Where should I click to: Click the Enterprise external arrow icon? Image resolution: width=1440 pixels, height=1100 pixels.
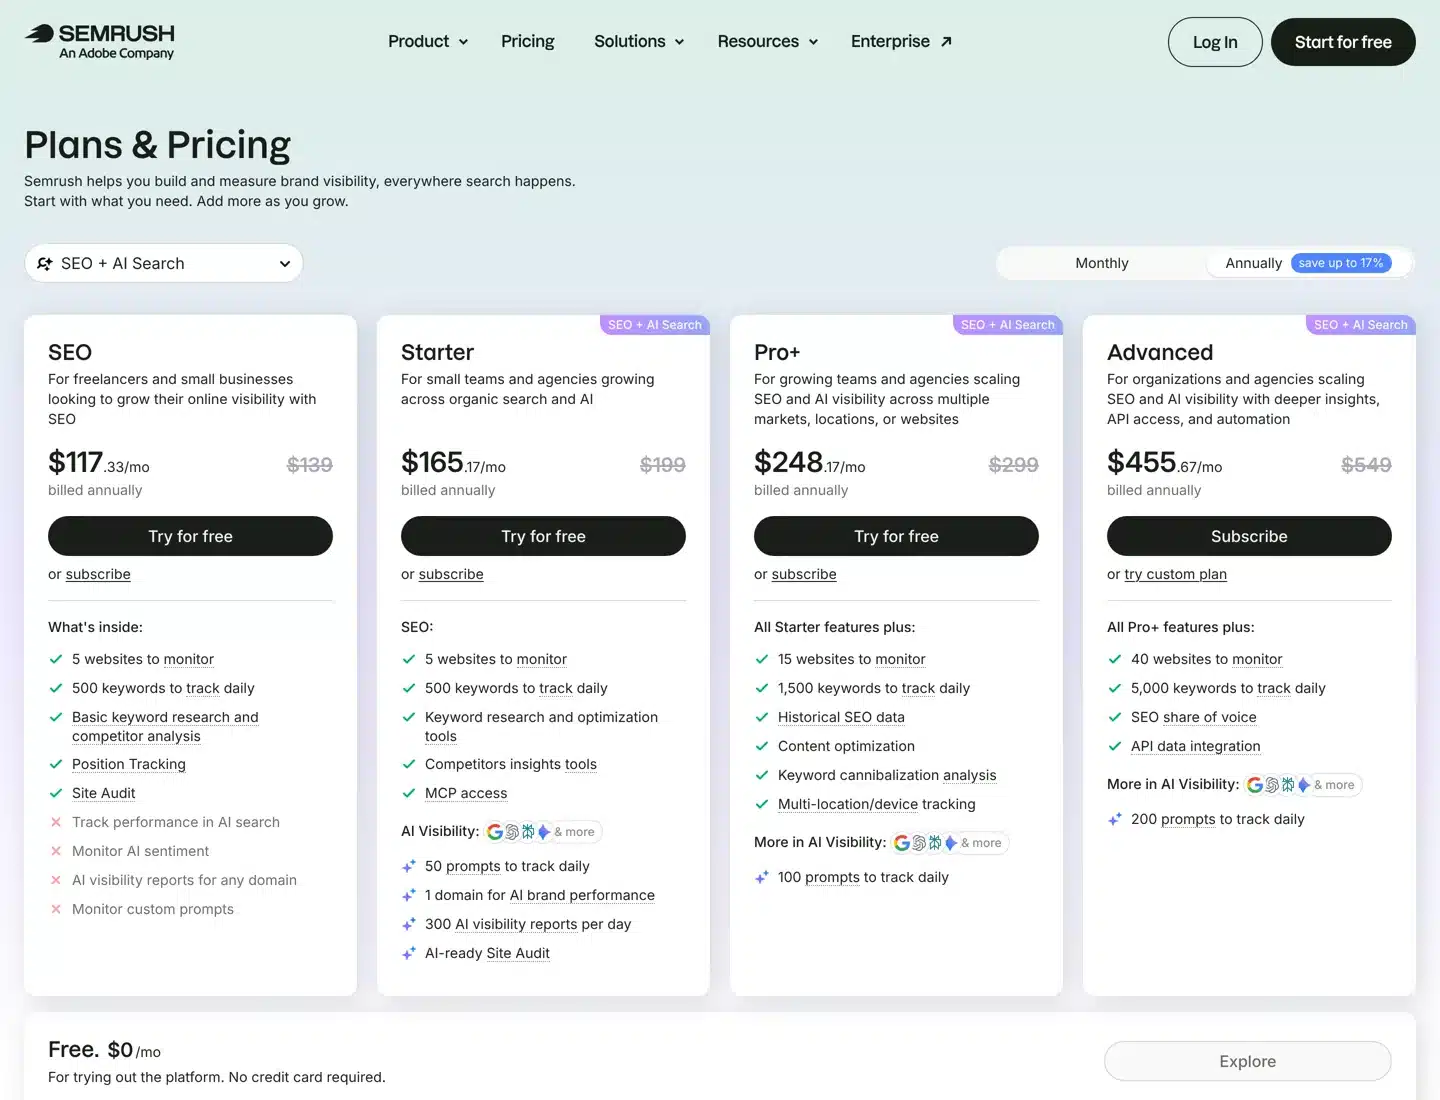[946, 42]
